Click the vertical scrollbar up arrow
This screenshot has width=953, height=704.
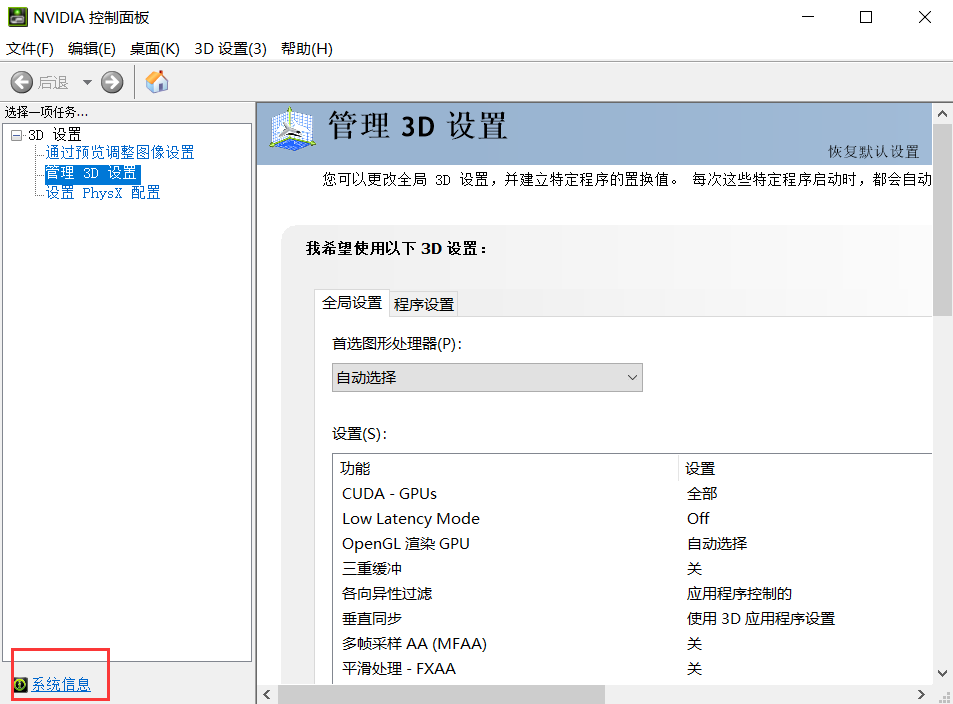click(x=942, y=114)
